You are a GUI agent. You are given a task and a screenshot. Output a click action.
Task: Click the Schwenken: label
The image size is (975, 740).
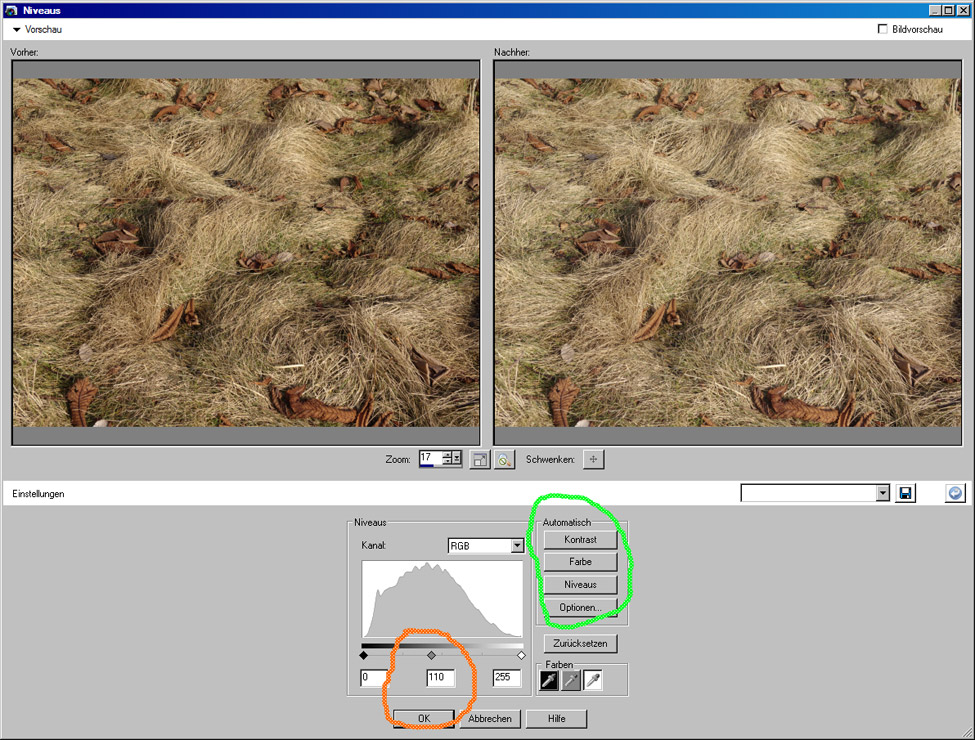[x=550, y=460]
